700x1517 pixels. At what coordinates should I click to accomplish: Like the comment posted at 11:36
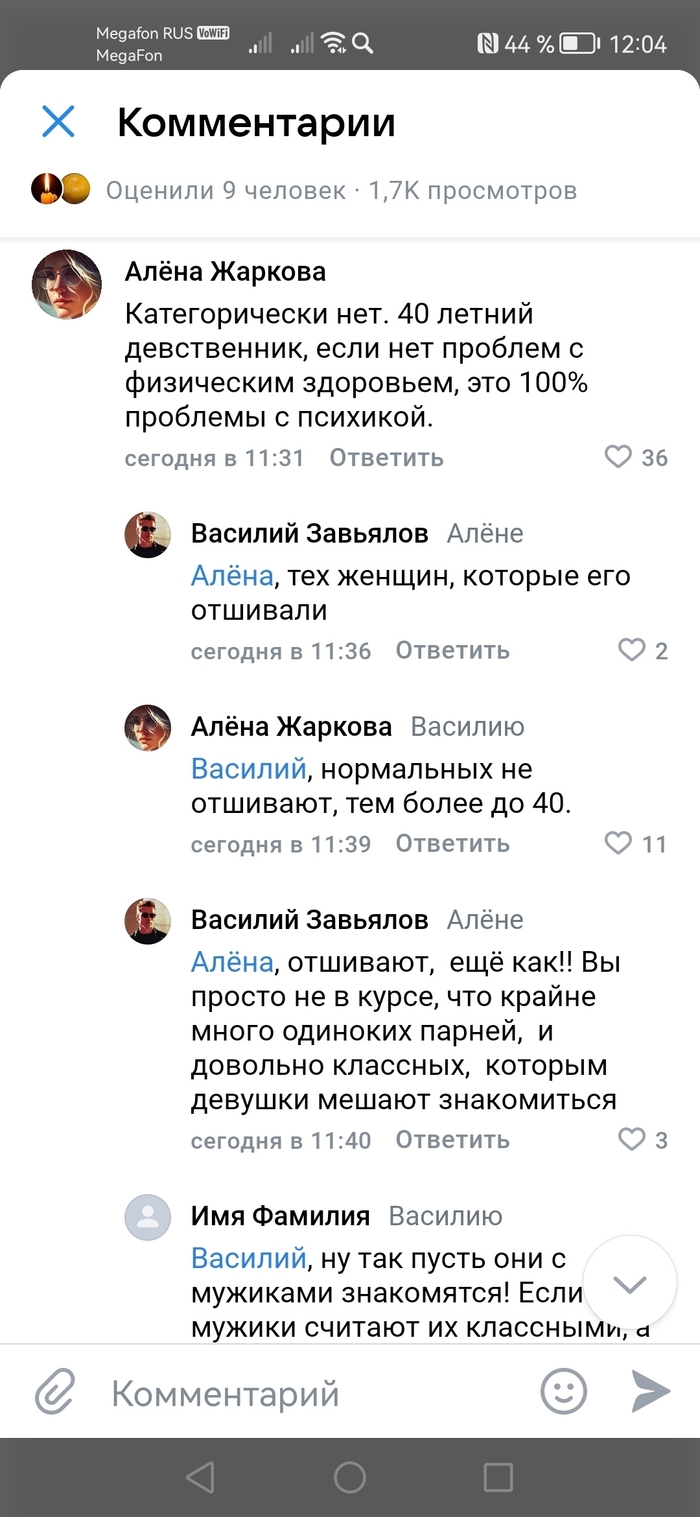pyautogui.click(x=631, y=650)
